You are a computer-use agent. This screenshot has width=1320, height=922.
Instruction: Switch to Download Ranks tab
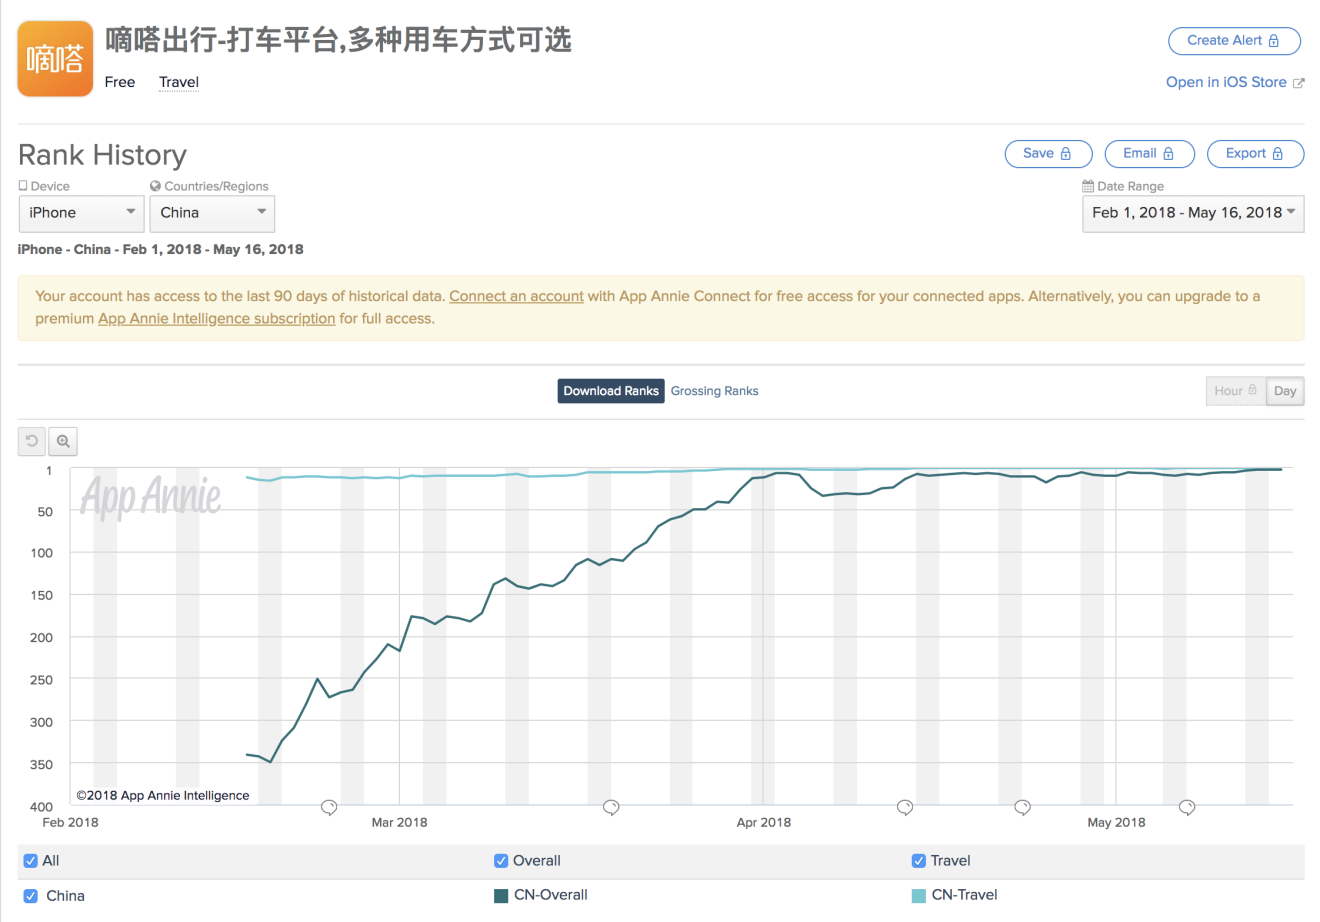(611, 391)
